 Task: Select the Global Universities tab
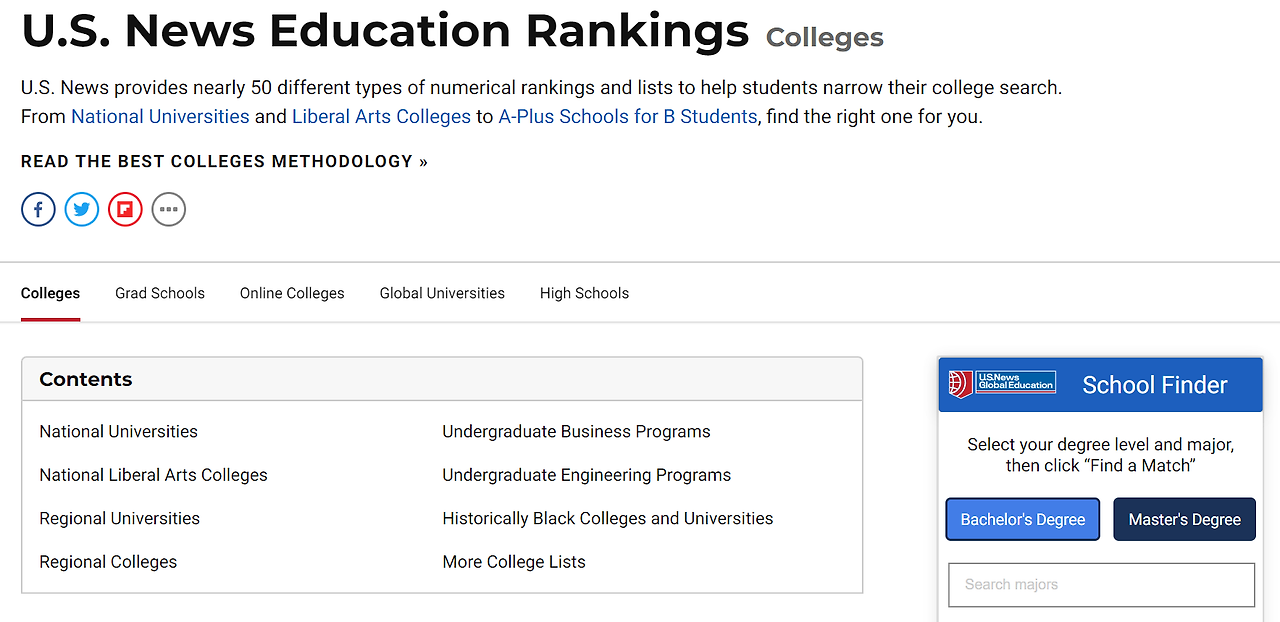(442, 293)
